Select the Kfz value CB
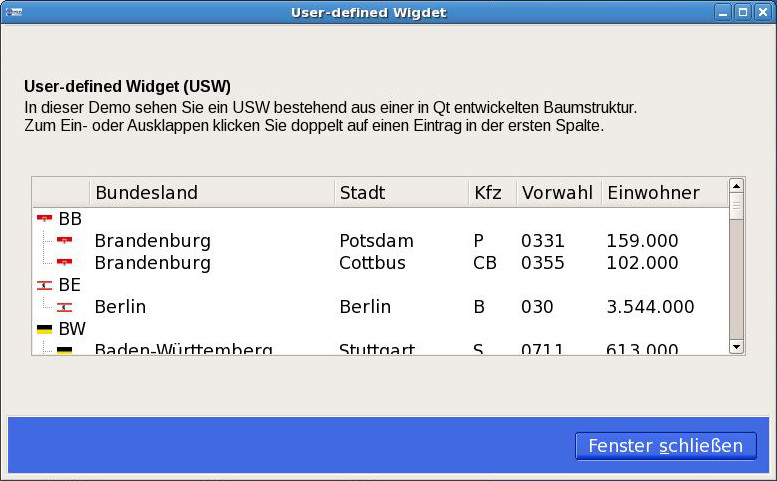This screenshot has height=481, width=777. click(485, 263)
